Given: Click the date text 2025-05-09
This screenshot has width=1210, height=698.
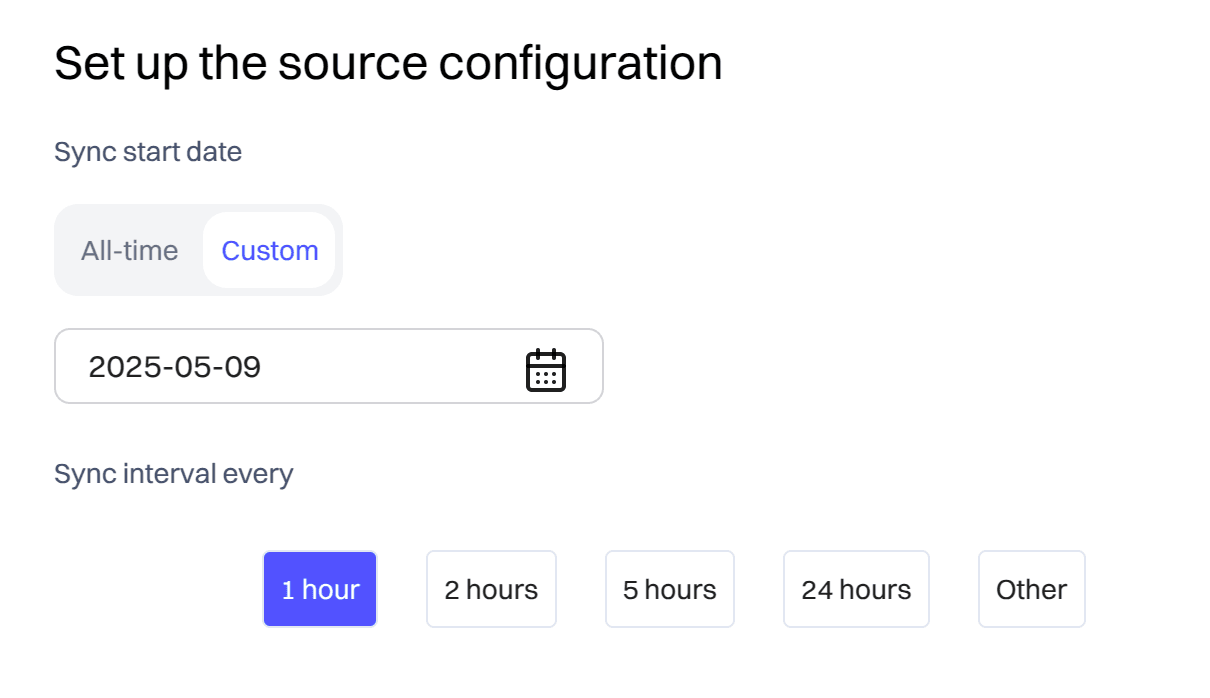Looking at the screenshot, I should pyautogui.click(x=175, y=367).
